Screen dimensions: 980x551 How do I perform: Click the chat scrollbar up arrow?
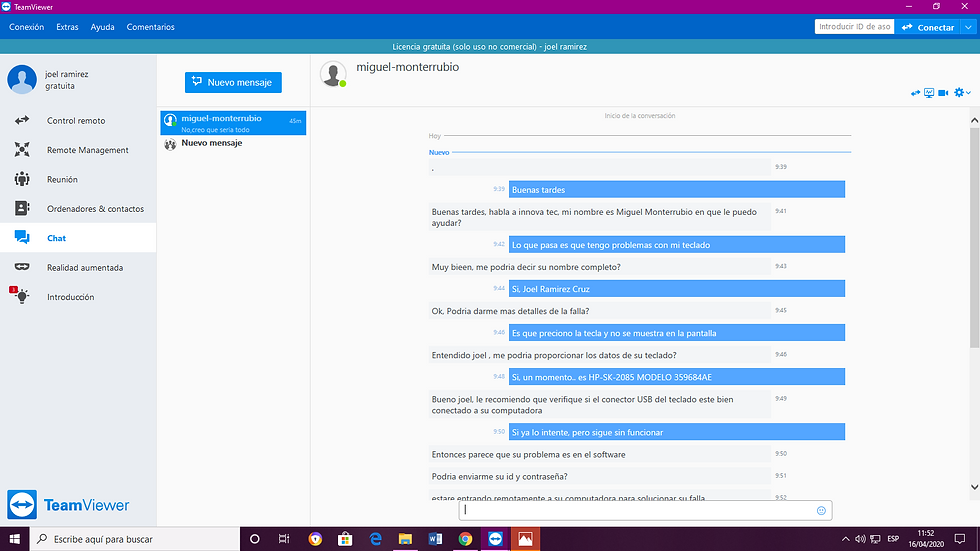point(974,119)
